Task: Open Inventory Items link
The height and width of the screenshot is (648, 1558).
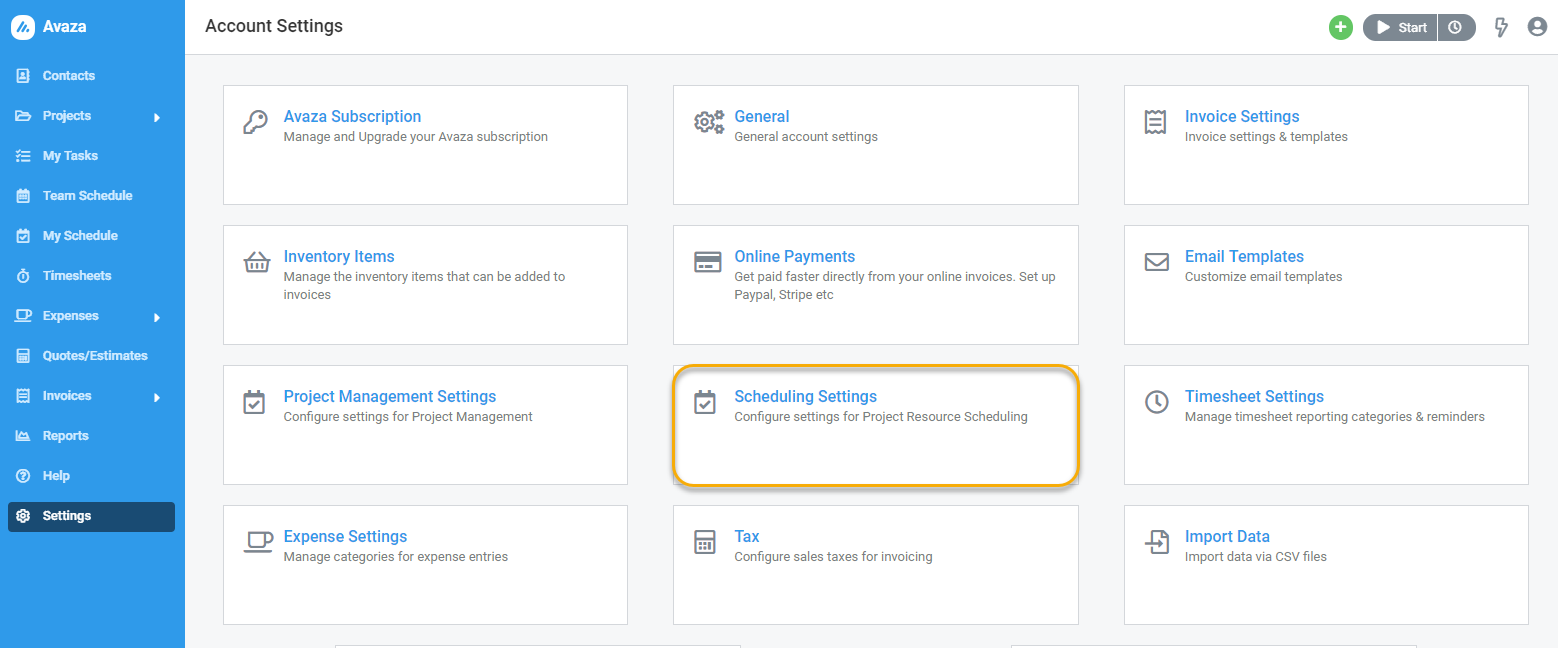Action: [339, 256]
